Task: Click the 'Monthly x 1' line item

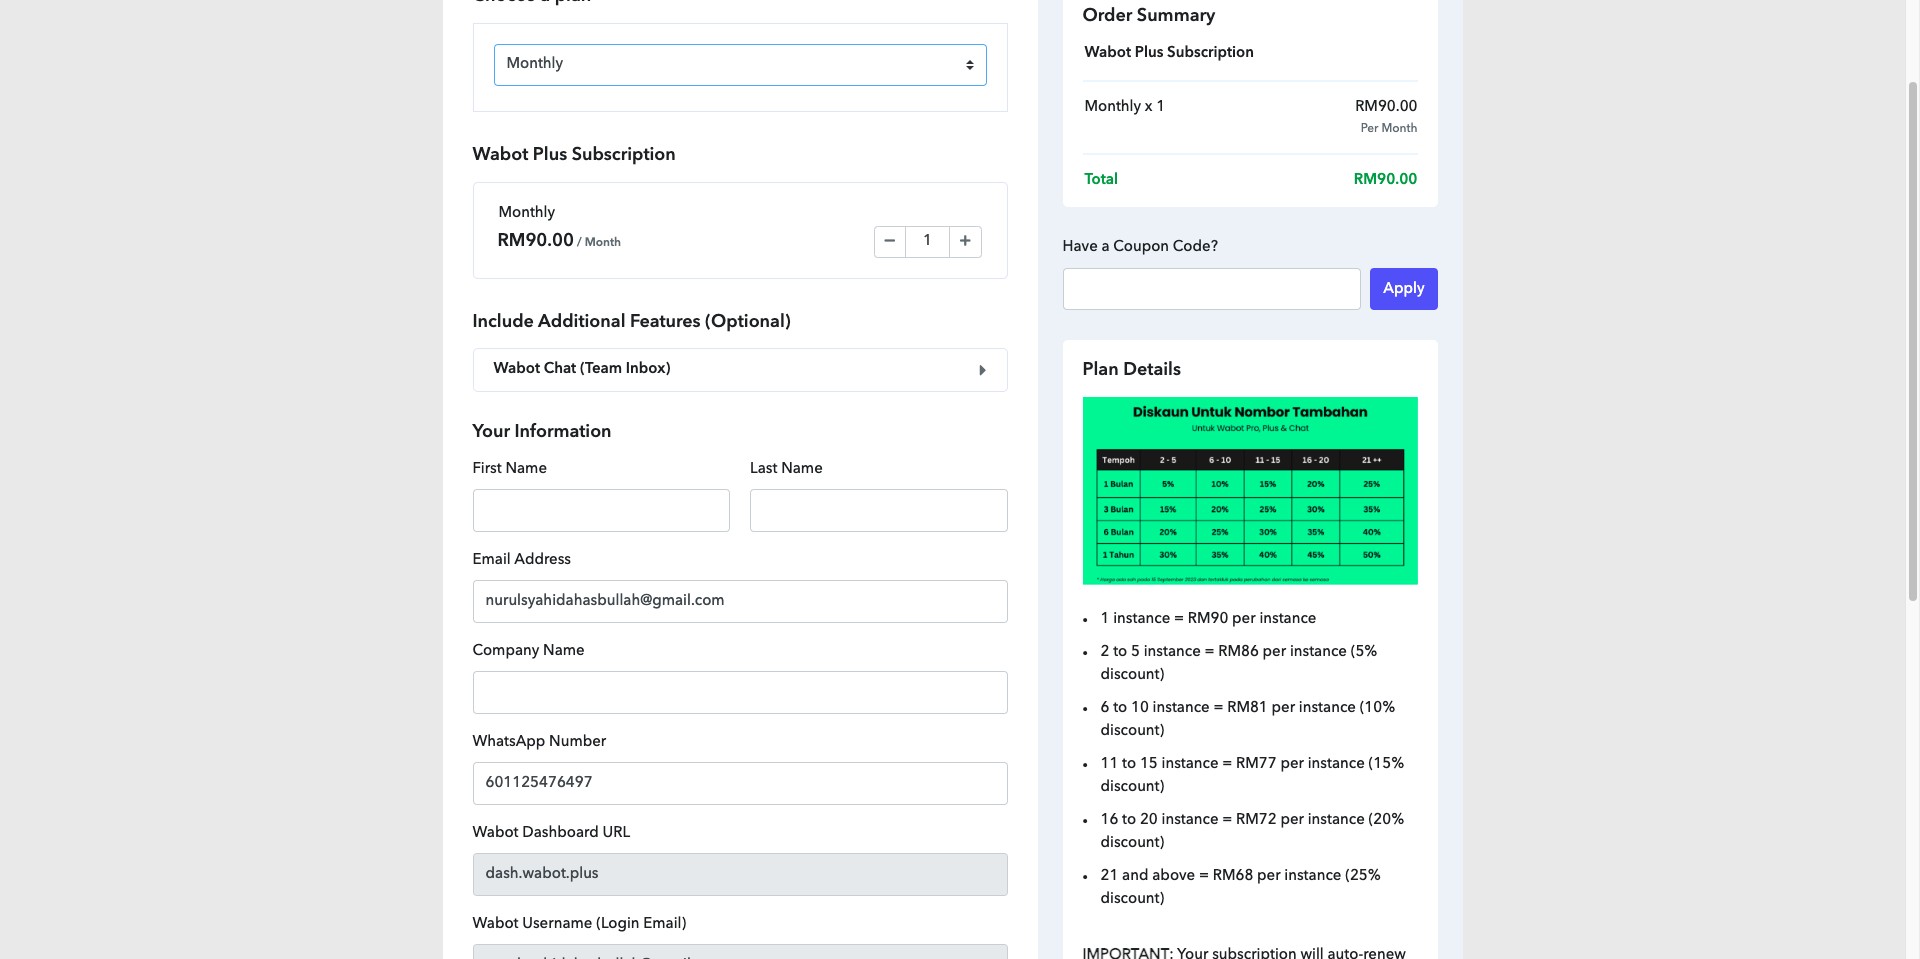Action: click(x=1124, y=106)
